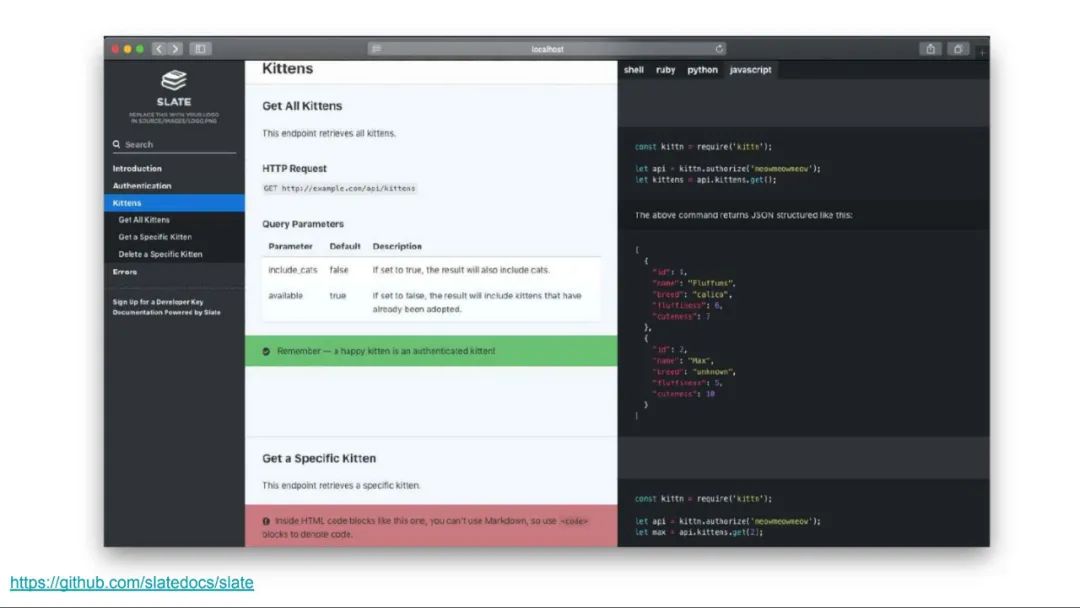Click the happy kitten reminder notice
This screenshot has width=1080, height=608.
click(431, 351)
